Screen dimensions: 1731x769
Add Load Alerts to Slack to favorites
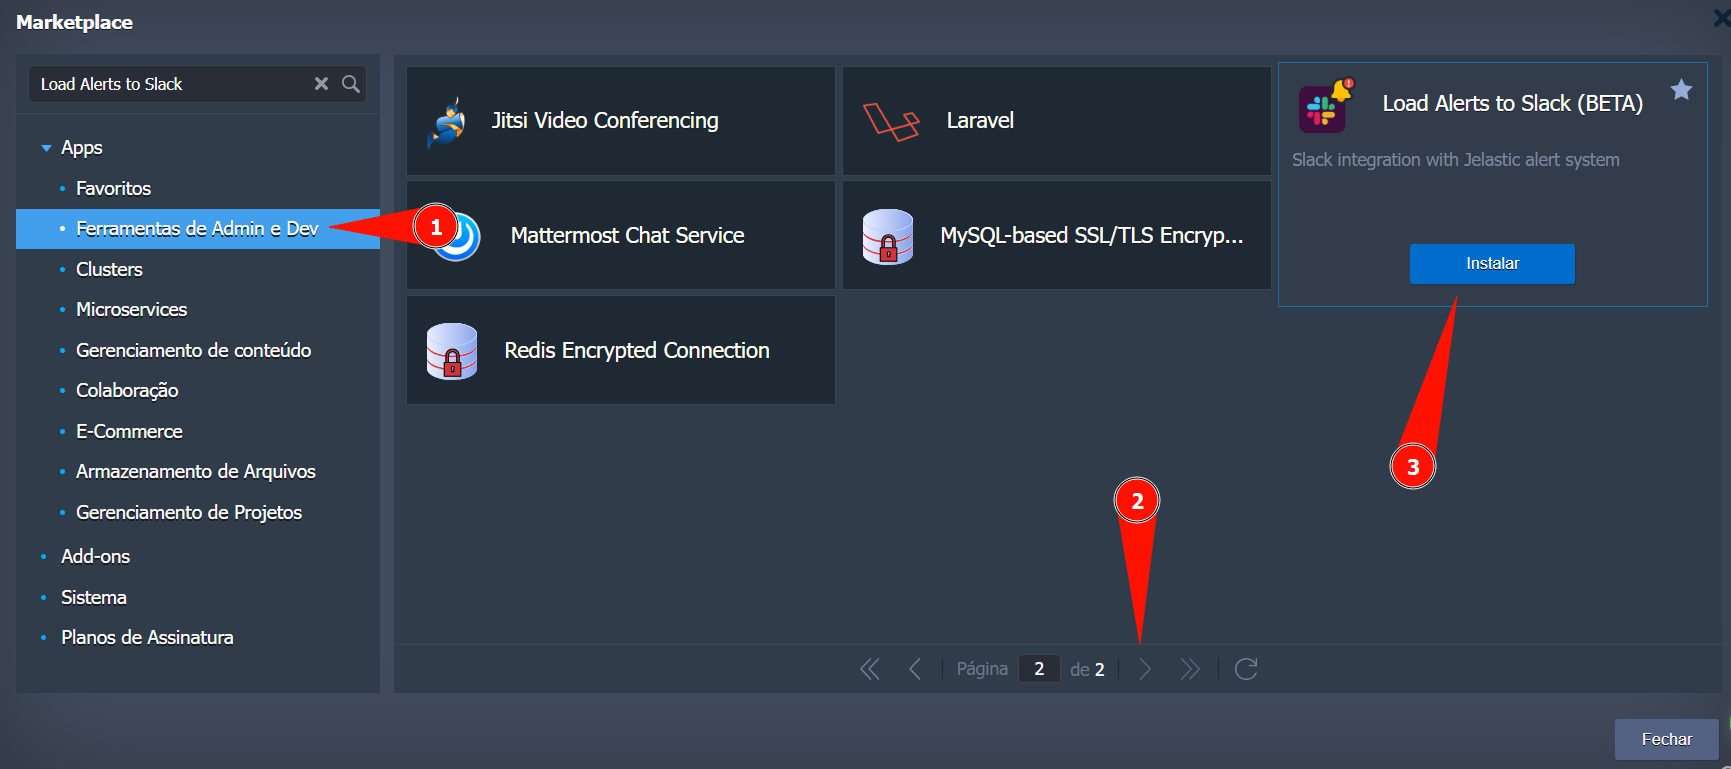click(1681, 90)
